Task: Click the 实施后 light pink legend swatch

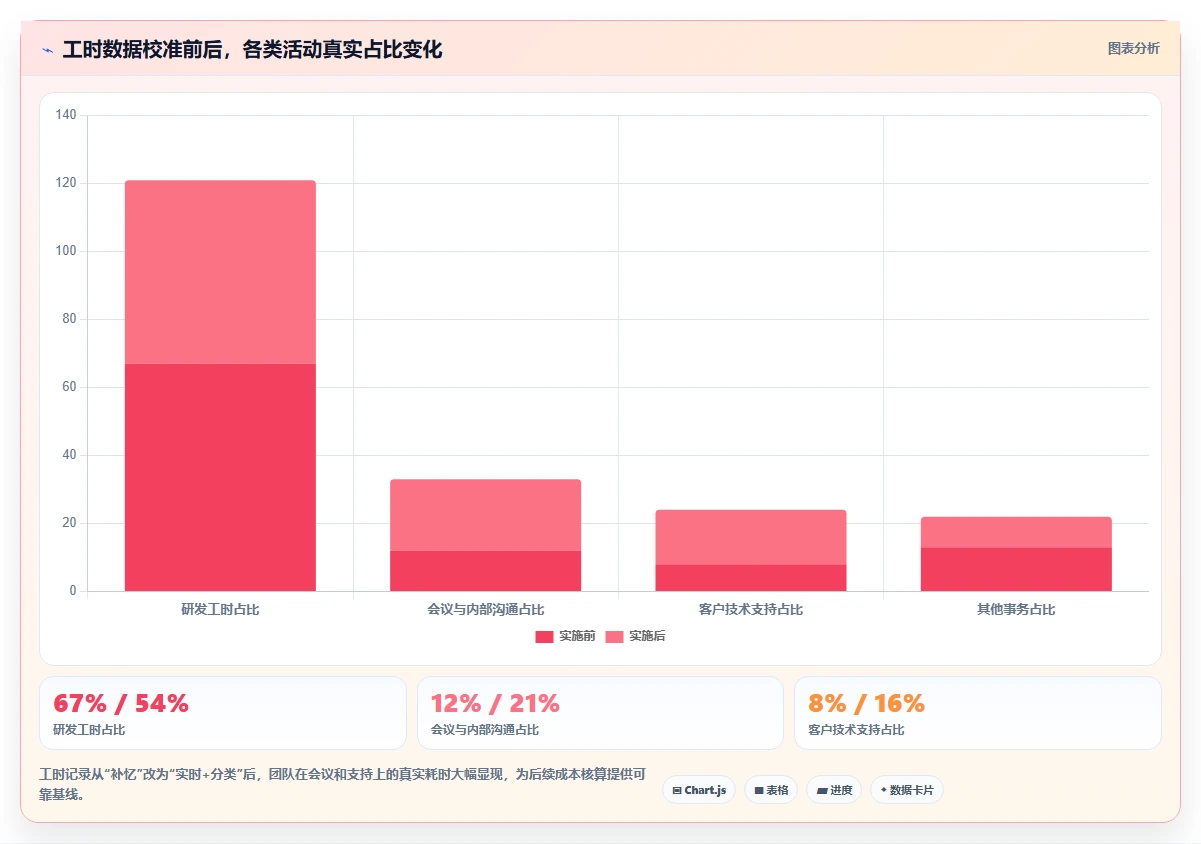Action: pyautogui.click(x=614, y=637)
